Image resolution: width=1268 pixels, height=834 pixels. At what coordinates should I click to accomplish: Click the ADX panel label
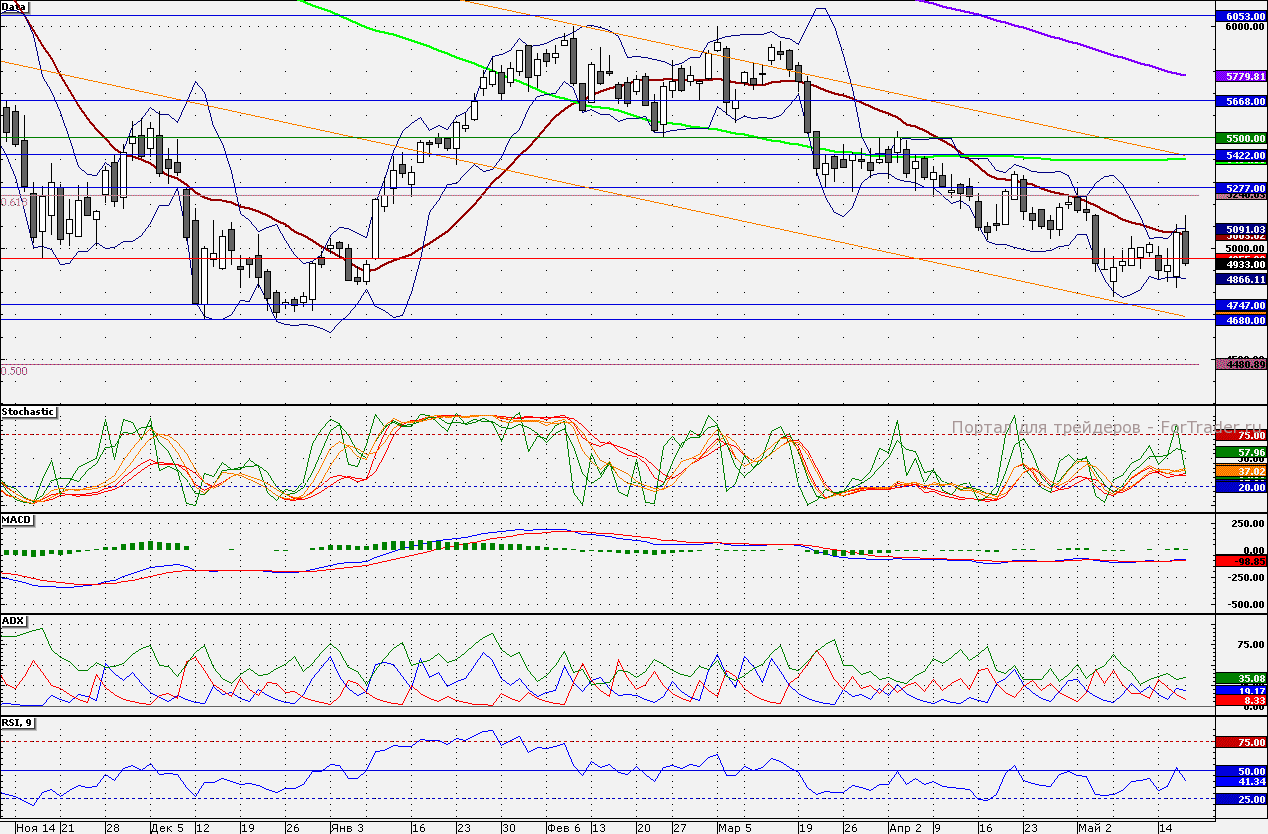tap(14, 620)
